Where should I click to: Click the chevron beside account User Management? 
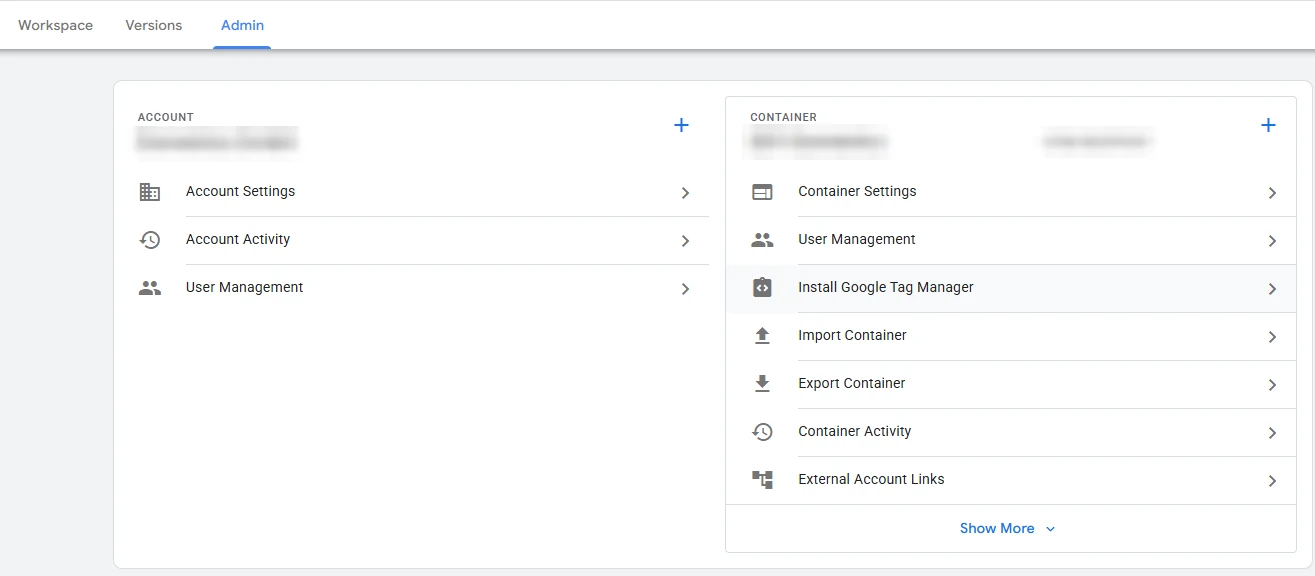click(x=685, y=289)
